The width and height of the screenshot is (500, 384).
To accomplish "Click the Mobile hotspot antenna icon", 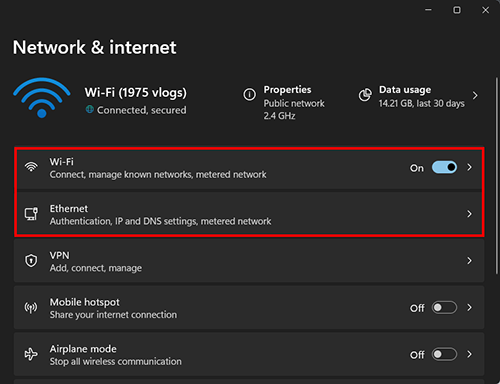I will pos(31,307).
